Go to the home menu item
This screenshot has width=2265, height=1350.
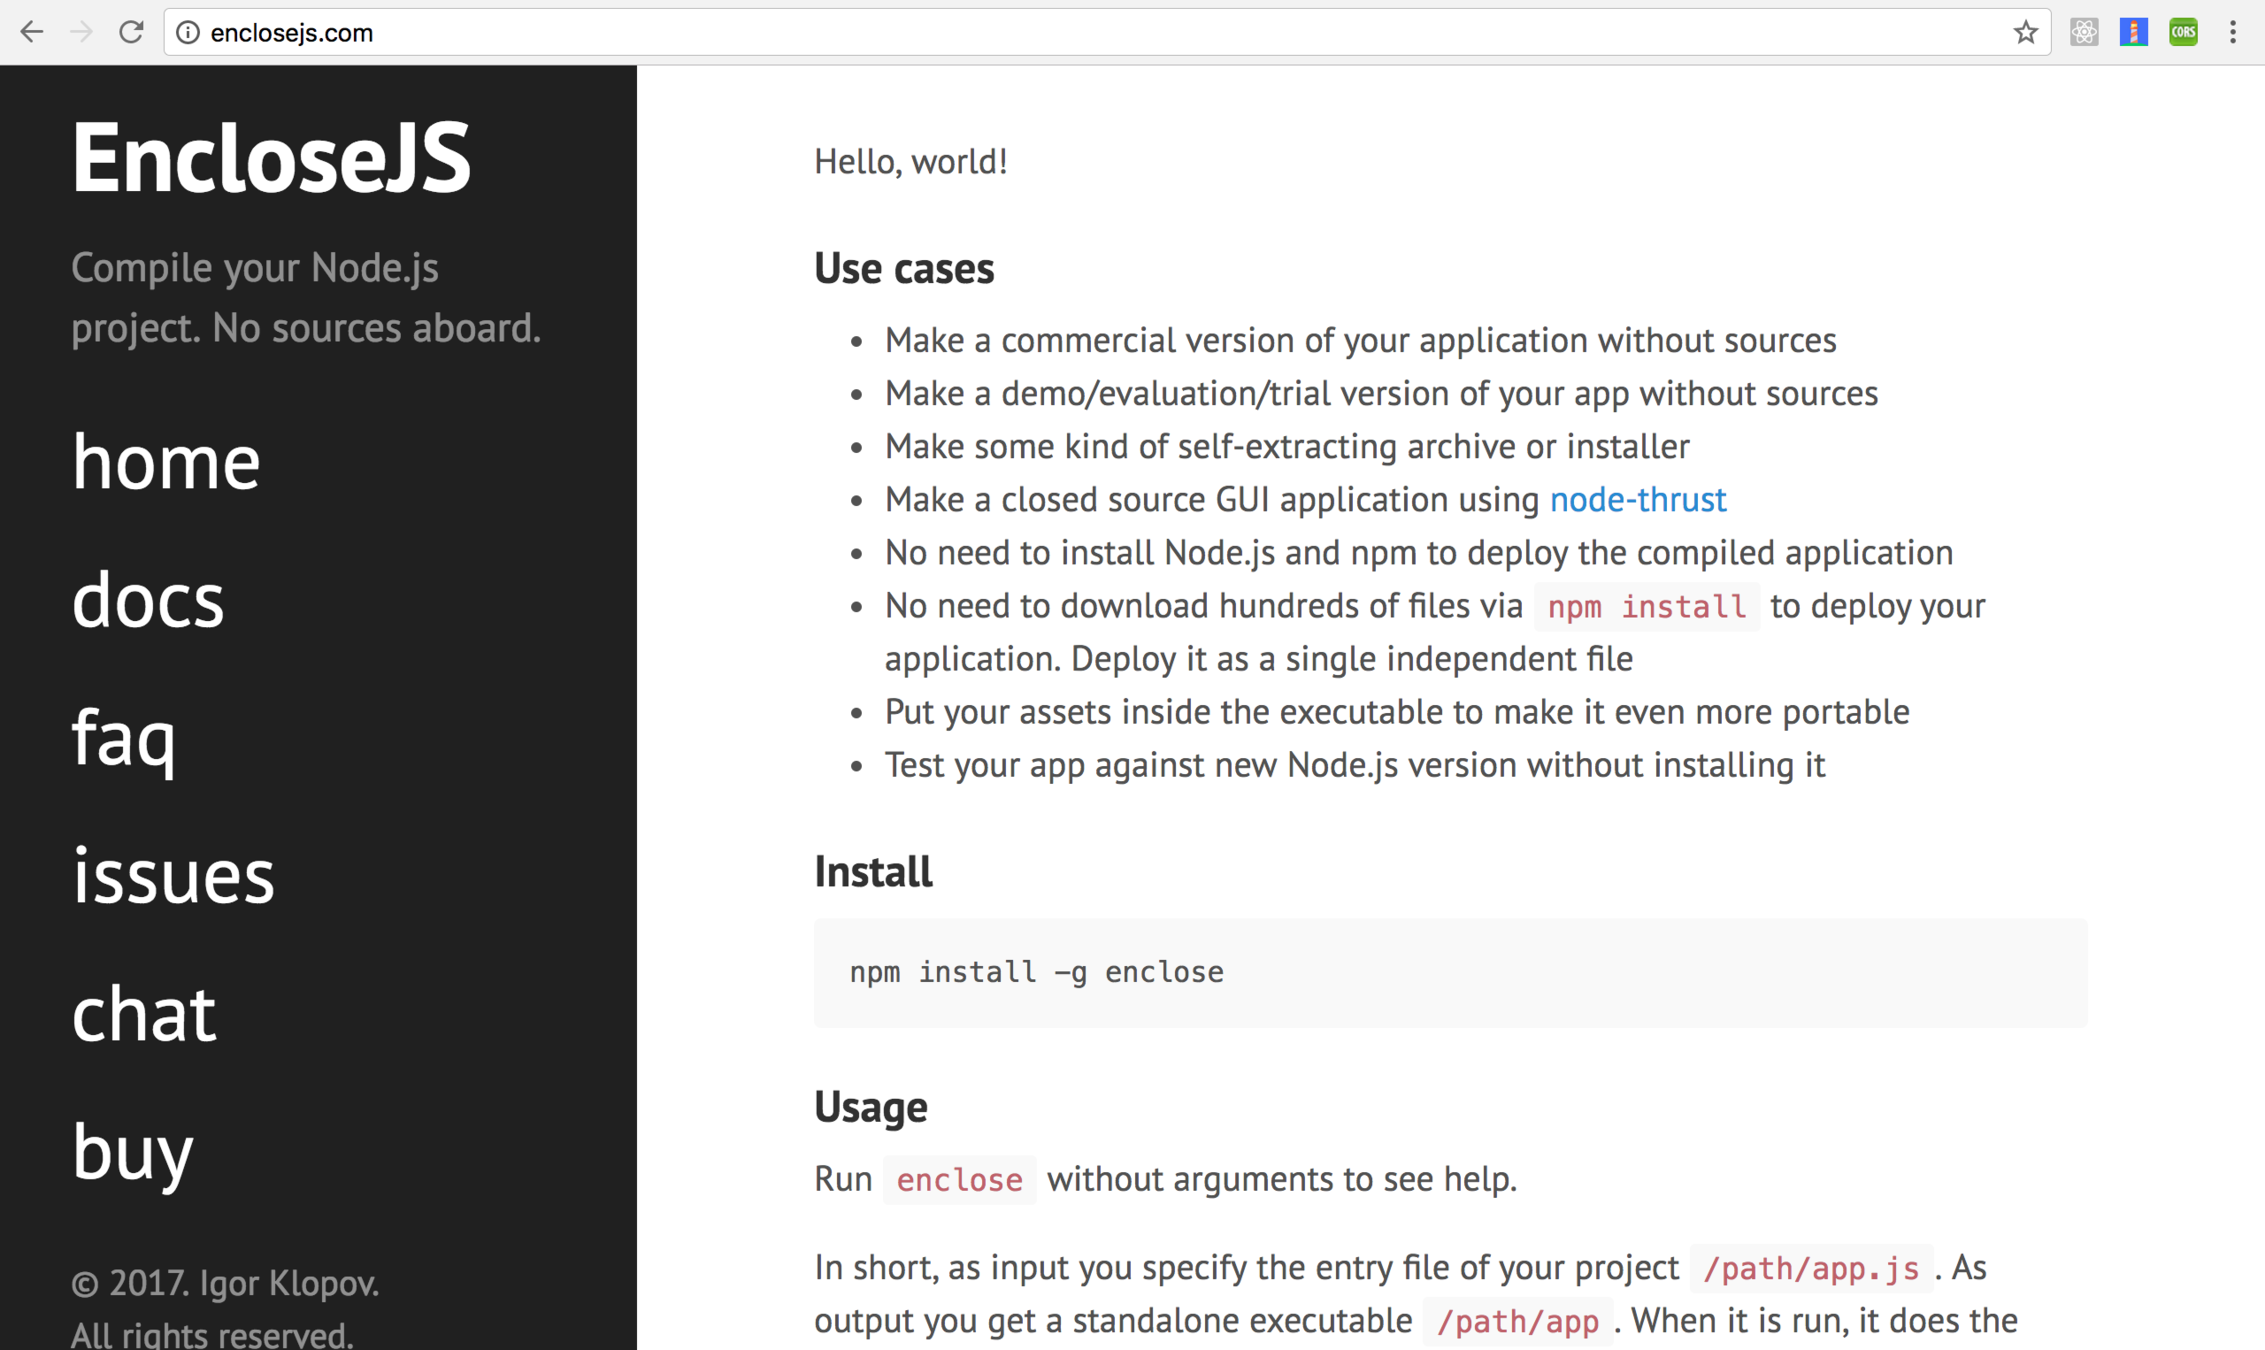click(x=166, y=462)
